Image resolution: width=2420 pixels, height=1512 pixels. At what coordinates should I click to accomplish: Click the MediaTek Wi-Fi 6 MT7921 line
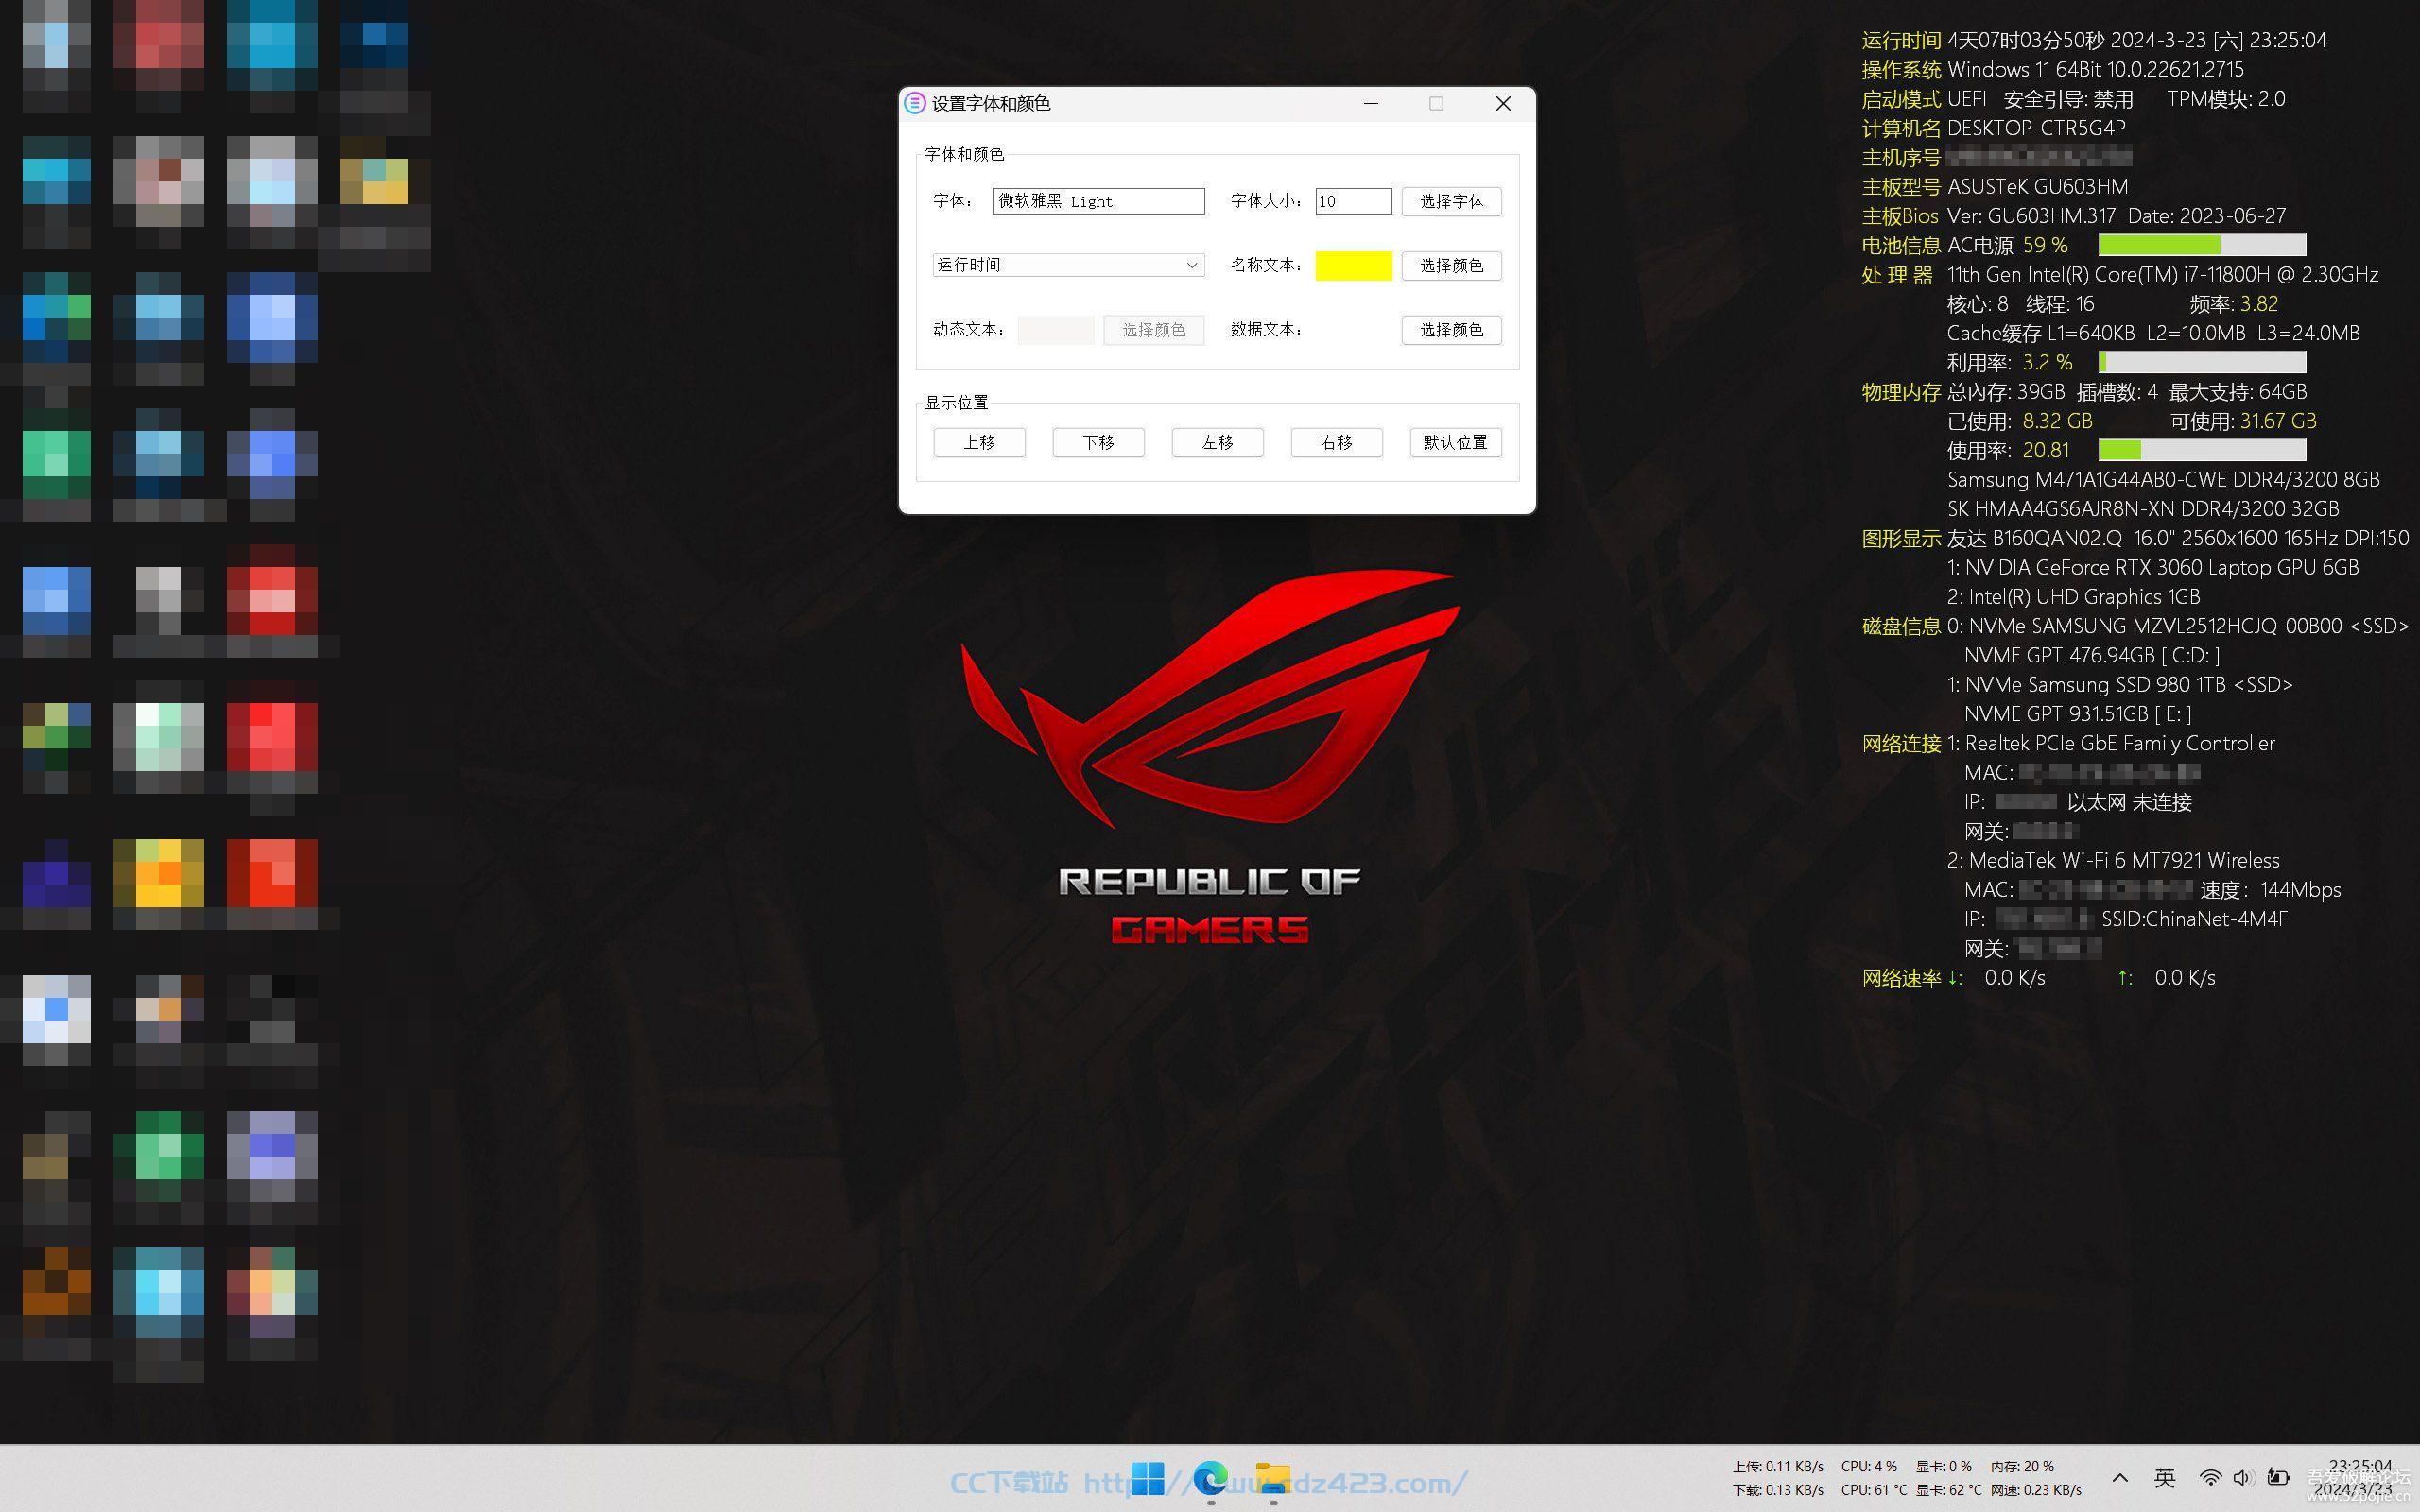2113,860
